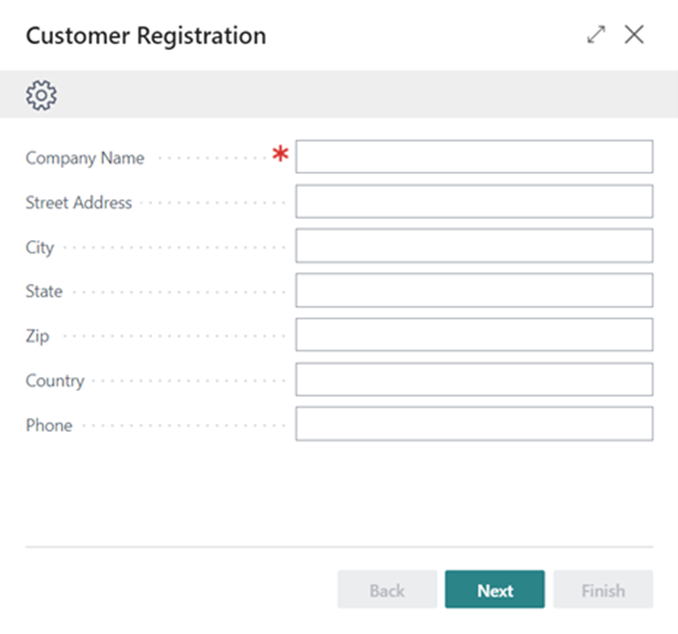This screenshot has height=634, width=678.
Task: Open the settings gear icon
Action: click(41, 95)
